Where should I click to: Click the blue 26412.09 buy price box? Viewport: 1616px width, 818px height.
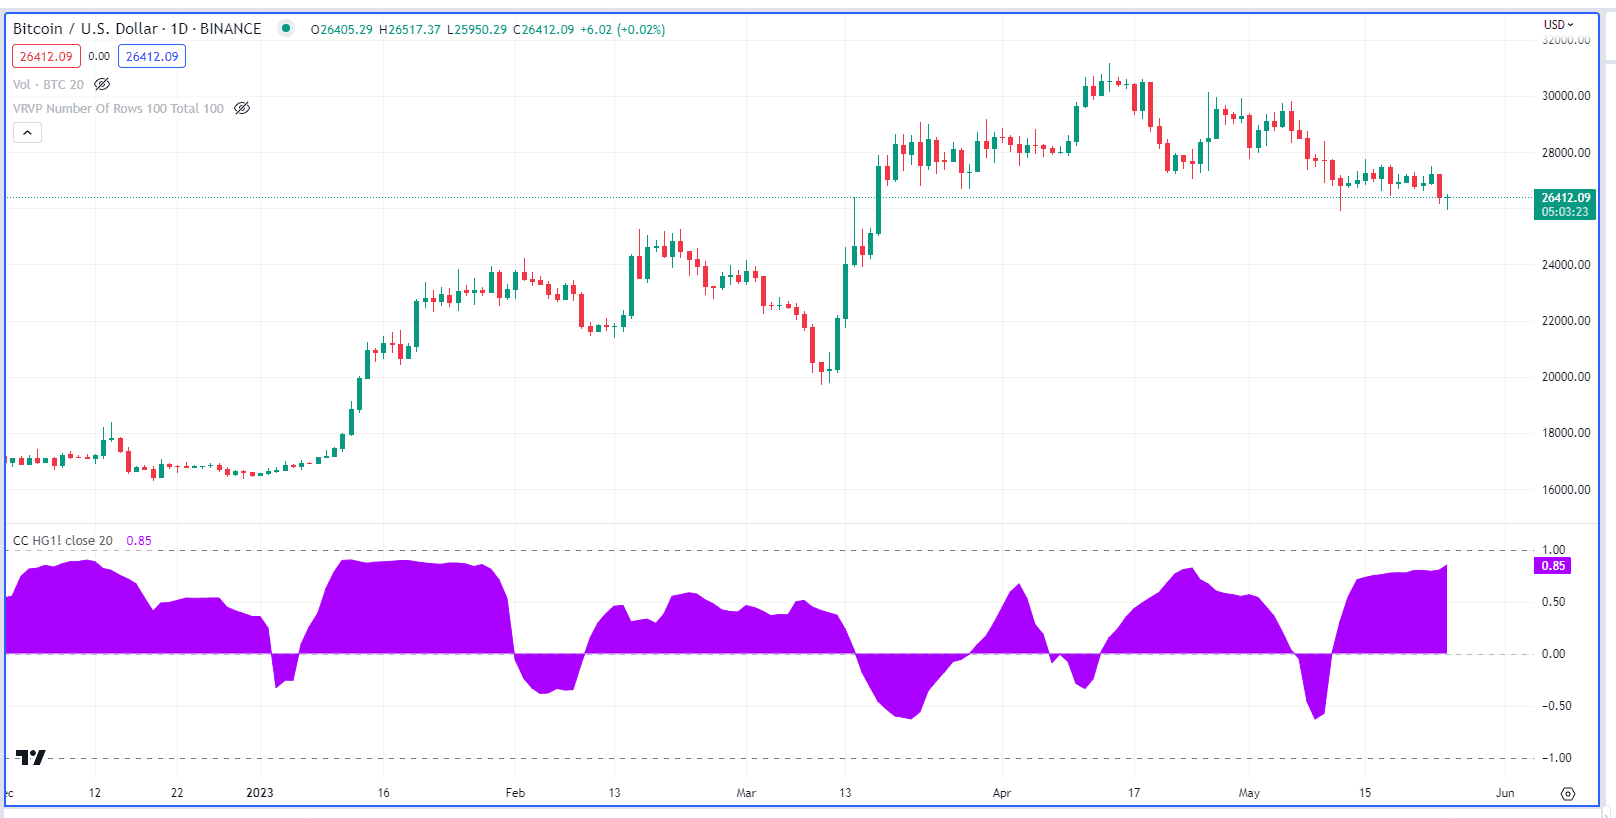pyautogui.click(x=152, y=57)
